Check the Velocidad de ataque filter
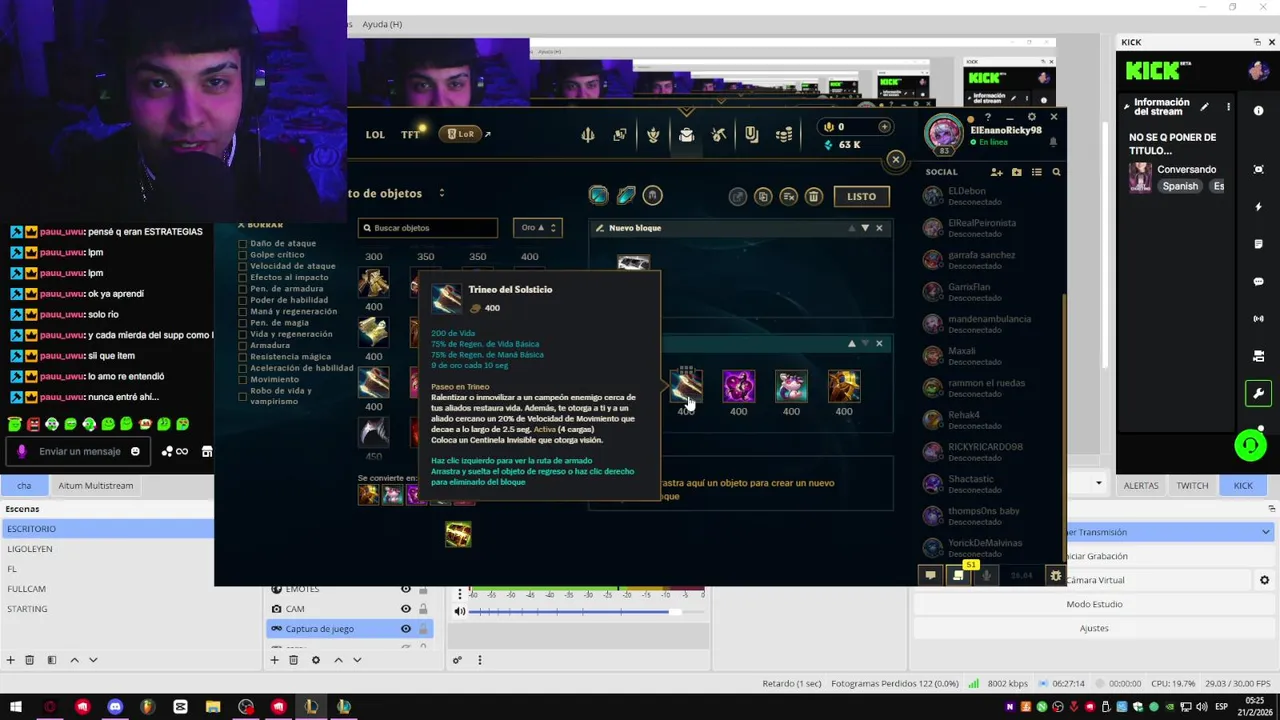 [242, 266]
